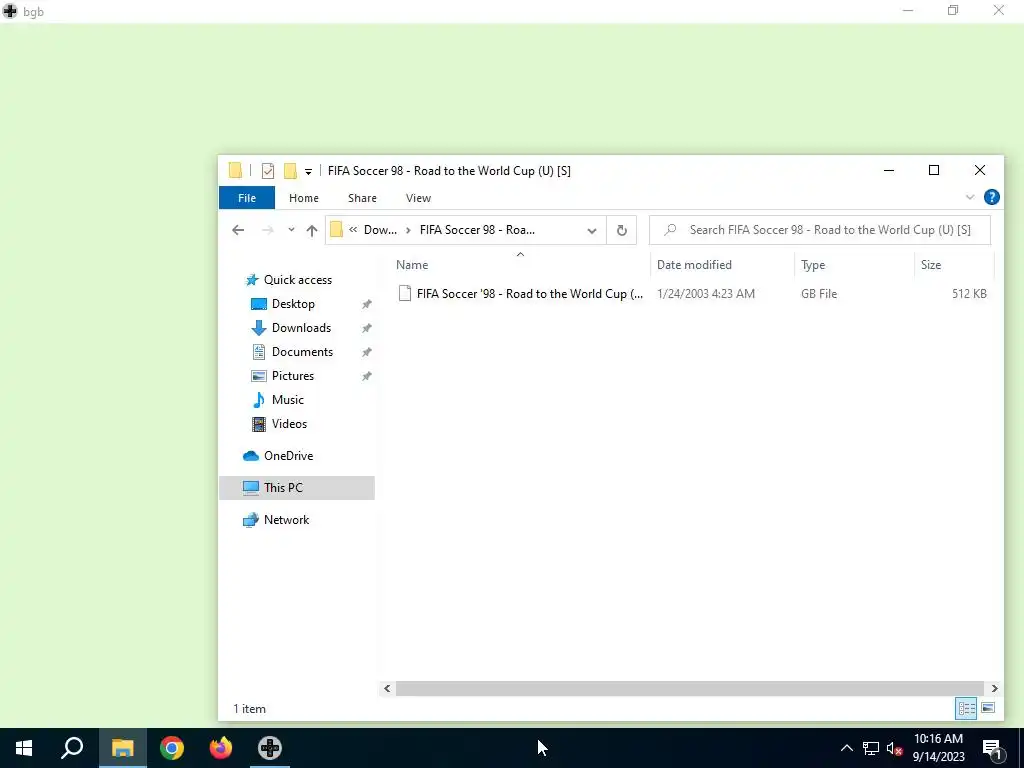Open taskbar Search magnifier

(x=72, y=748)
